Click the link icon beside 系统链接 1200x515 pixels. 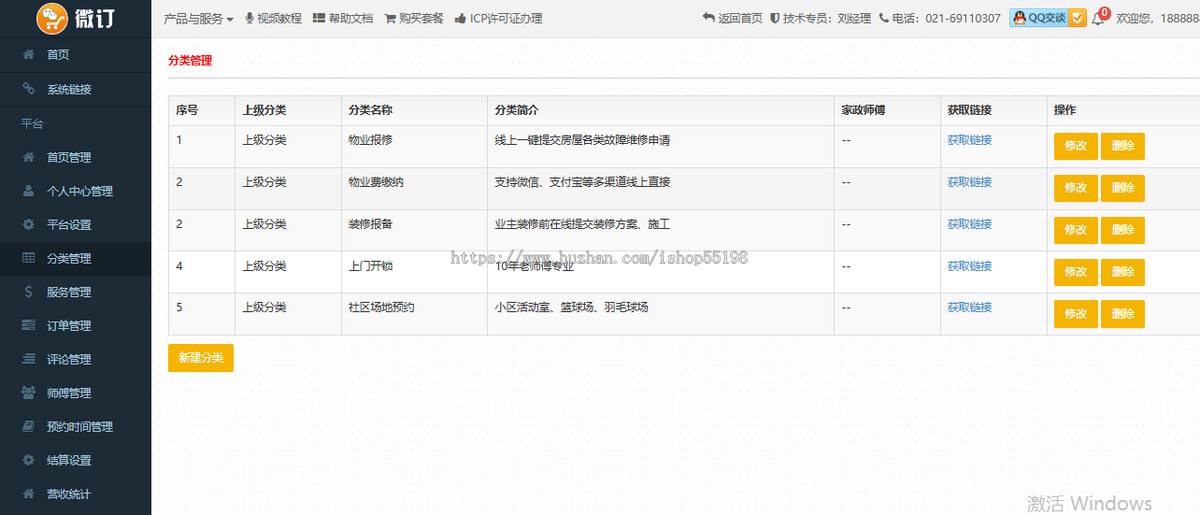(28, 89)
